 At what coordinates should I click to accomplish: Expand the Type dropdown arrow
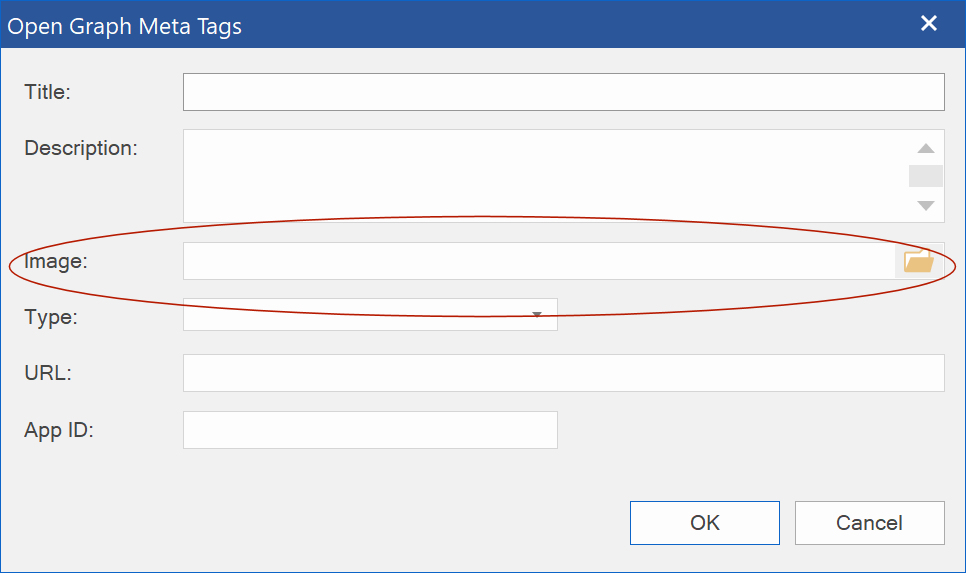537,314
